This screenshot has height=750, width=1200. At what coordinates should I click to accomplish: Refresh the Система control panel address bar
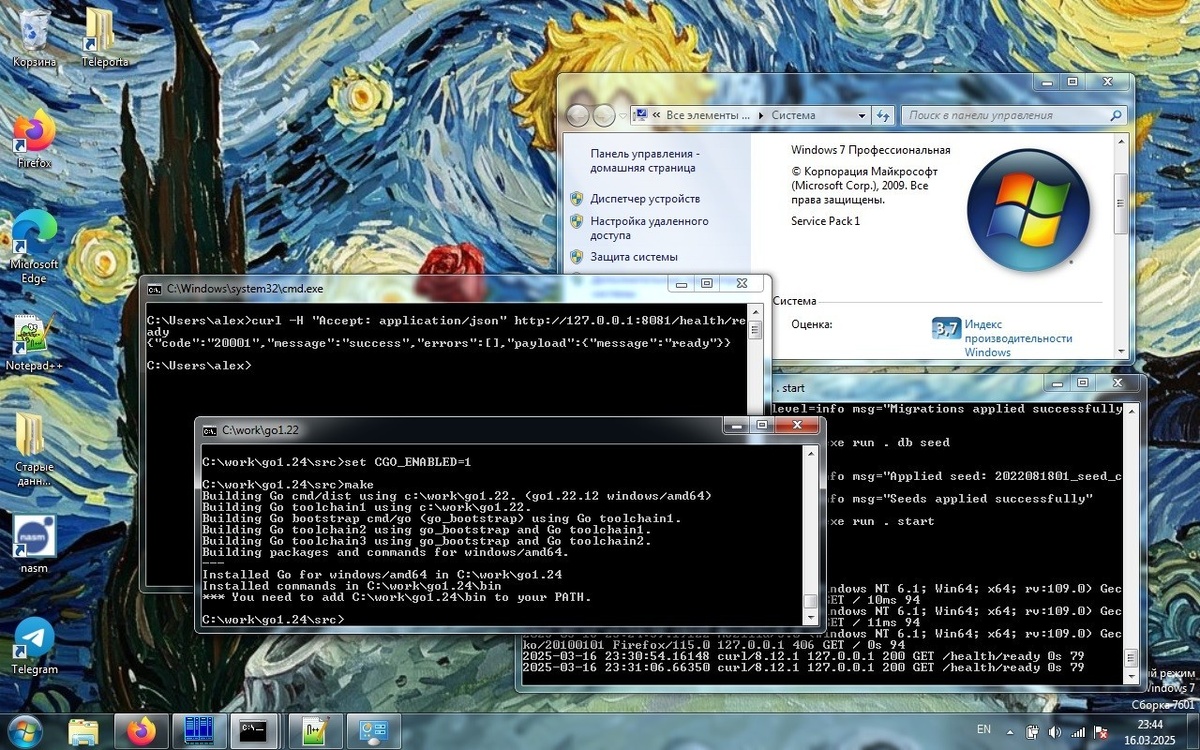pyautogui.click(x=884, y=115)
